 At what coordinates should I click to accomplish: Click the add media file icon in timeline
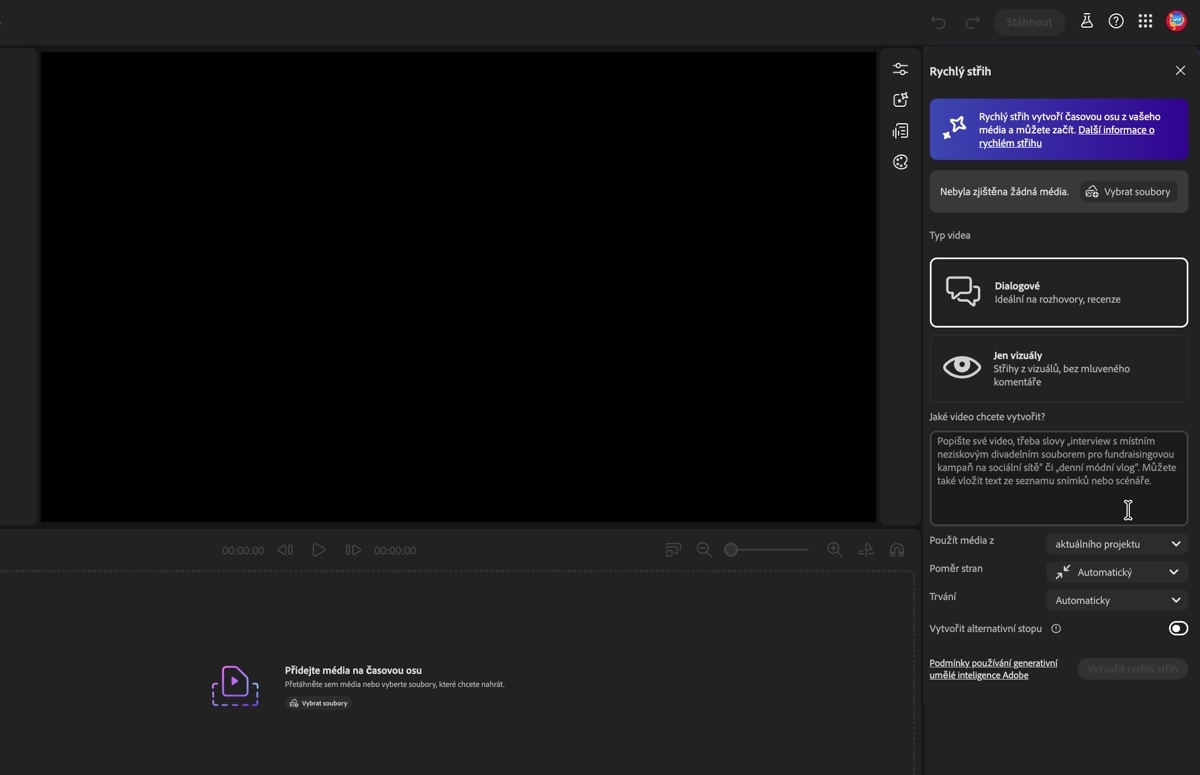tap(235, 686)
